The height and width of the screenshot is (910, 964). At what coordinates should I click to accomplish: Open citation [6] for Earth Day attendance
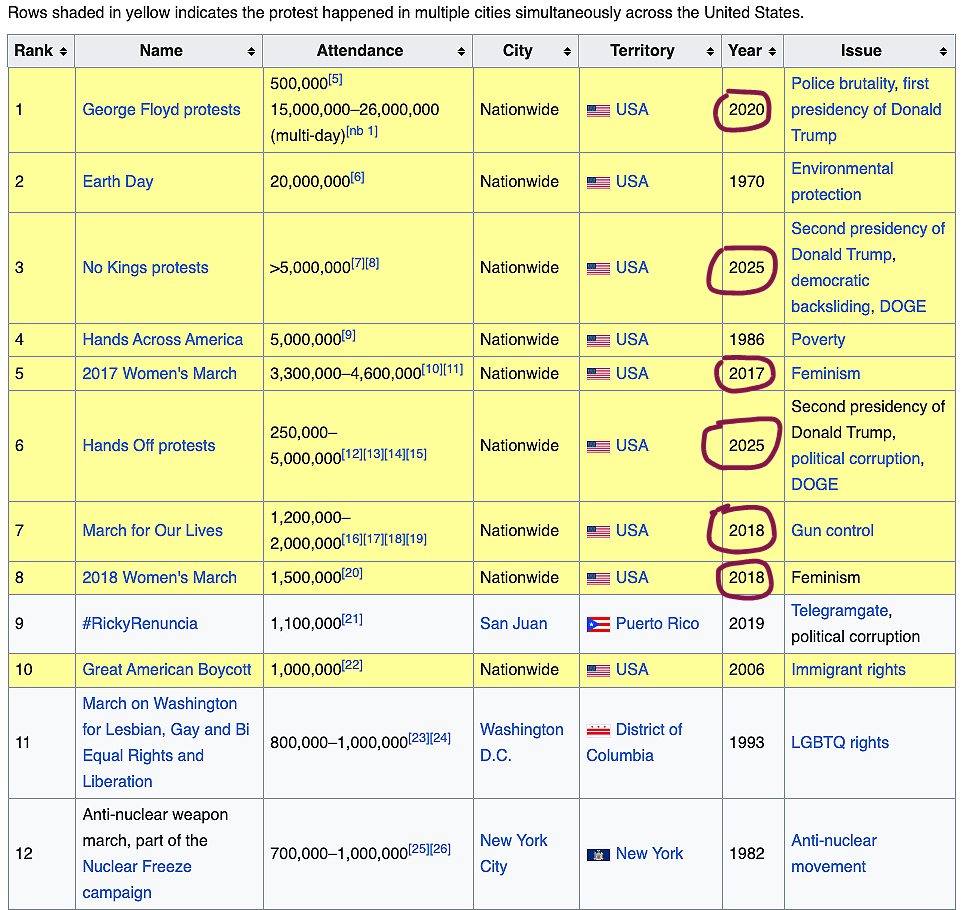pos(357,177)
